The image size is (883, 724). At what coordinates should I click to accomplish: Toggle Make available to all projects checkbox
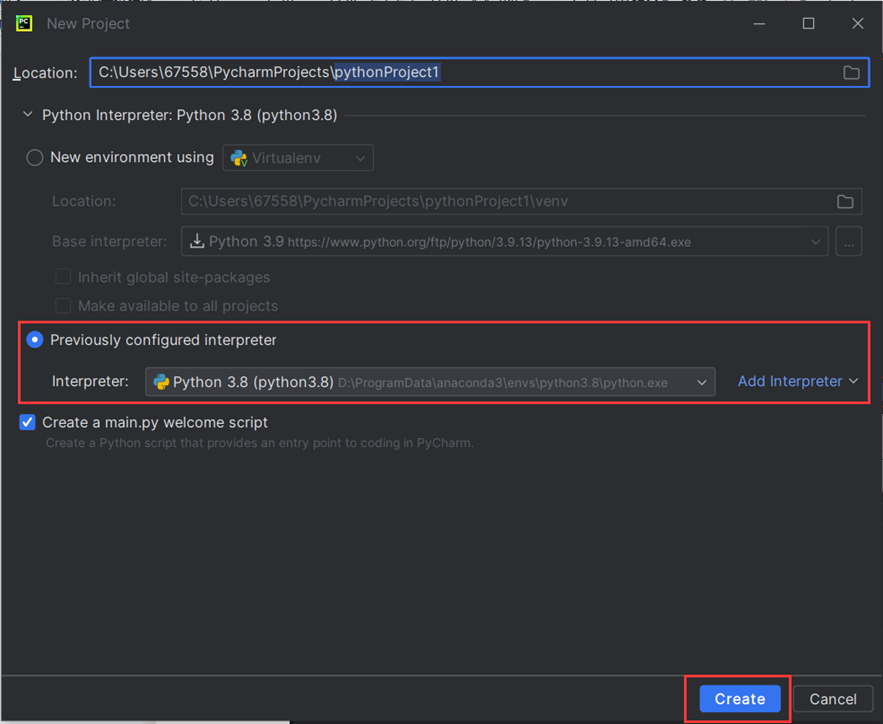click(x=63, y=306)
